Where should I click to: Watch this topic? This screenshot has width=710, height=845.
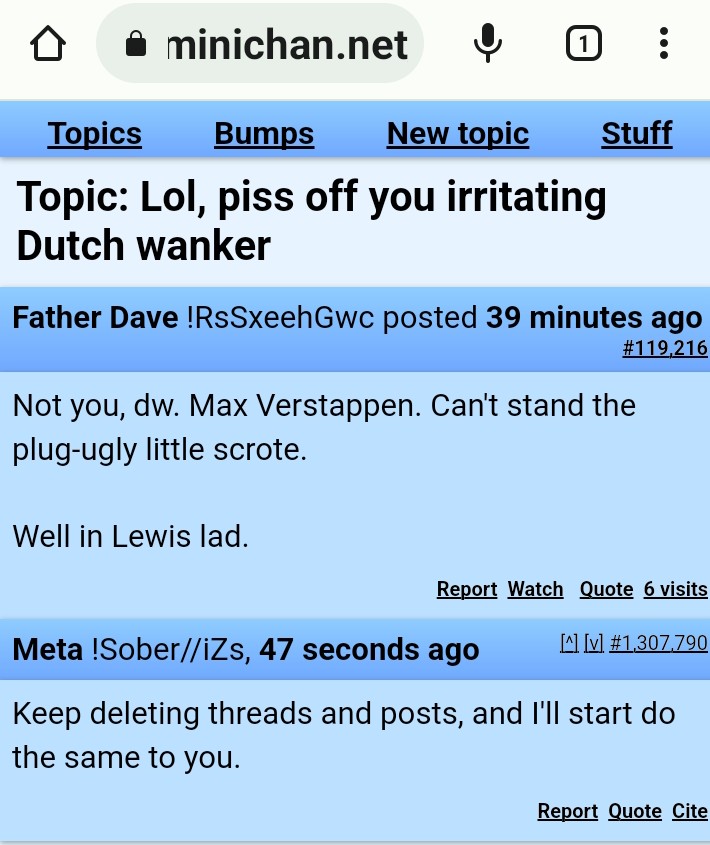[x=535, y=589]
